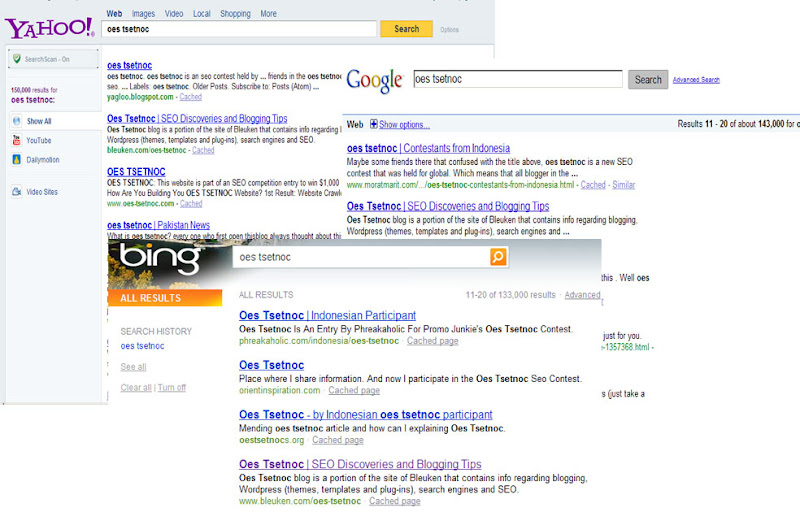Viewport: 800px width, 512px height.
Task: Select the Web label in Google results bar
Action: (355, 124)
